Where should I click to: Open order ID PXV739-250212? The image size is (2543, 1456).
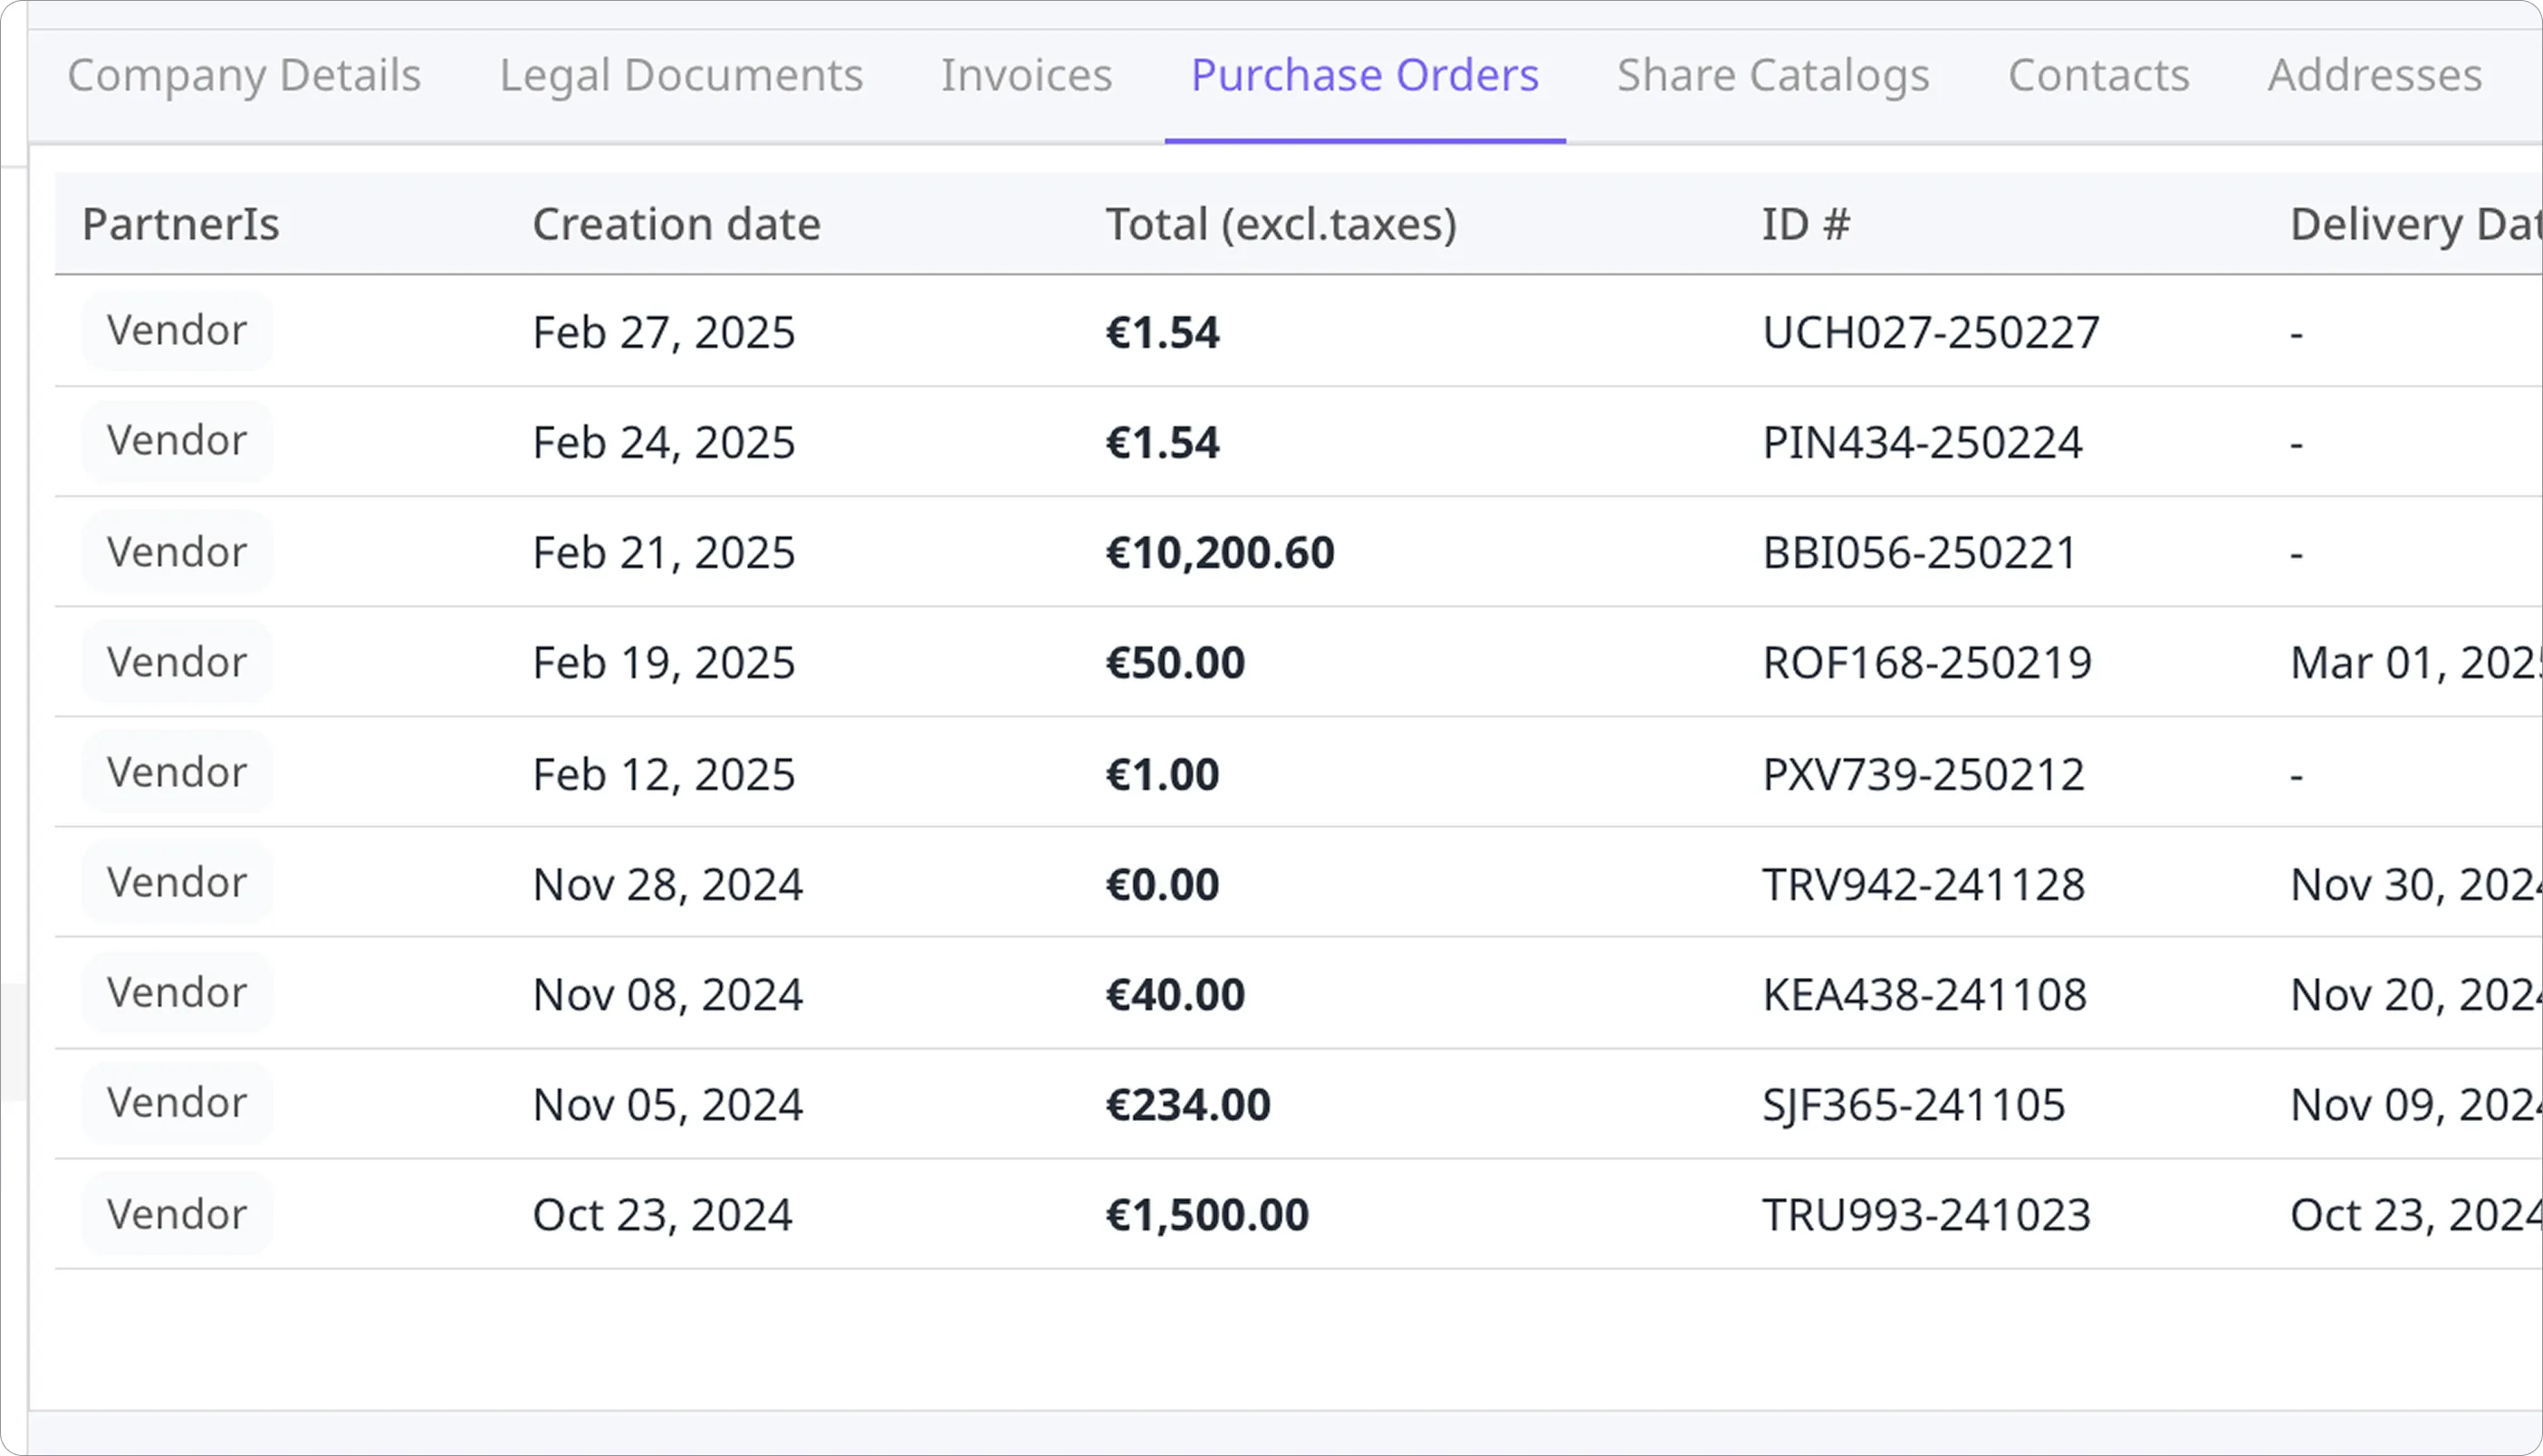[x=1923, y=775]
